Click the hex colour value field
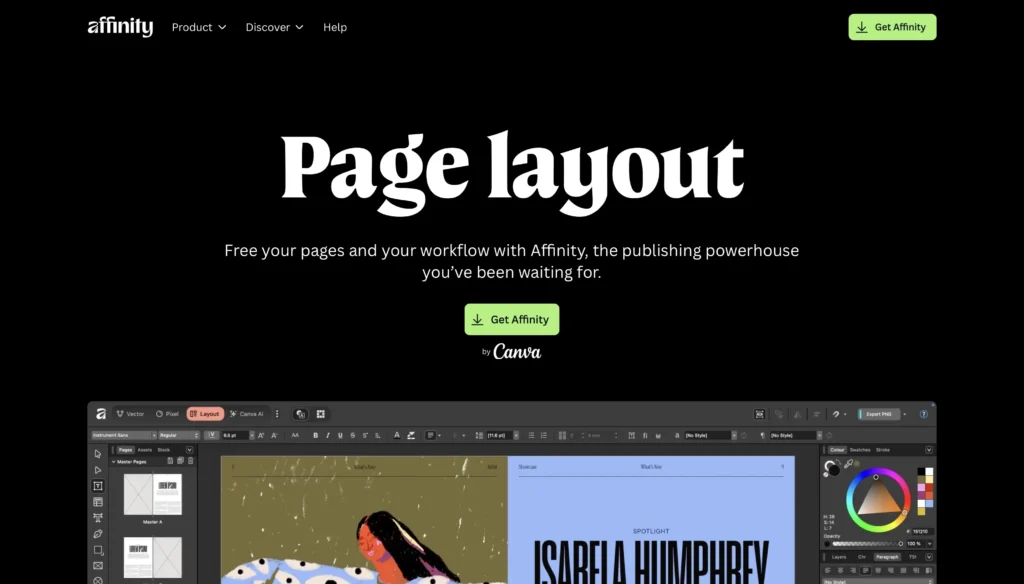This screenshot has width=1024, height=584. click(x=922, y=532)
